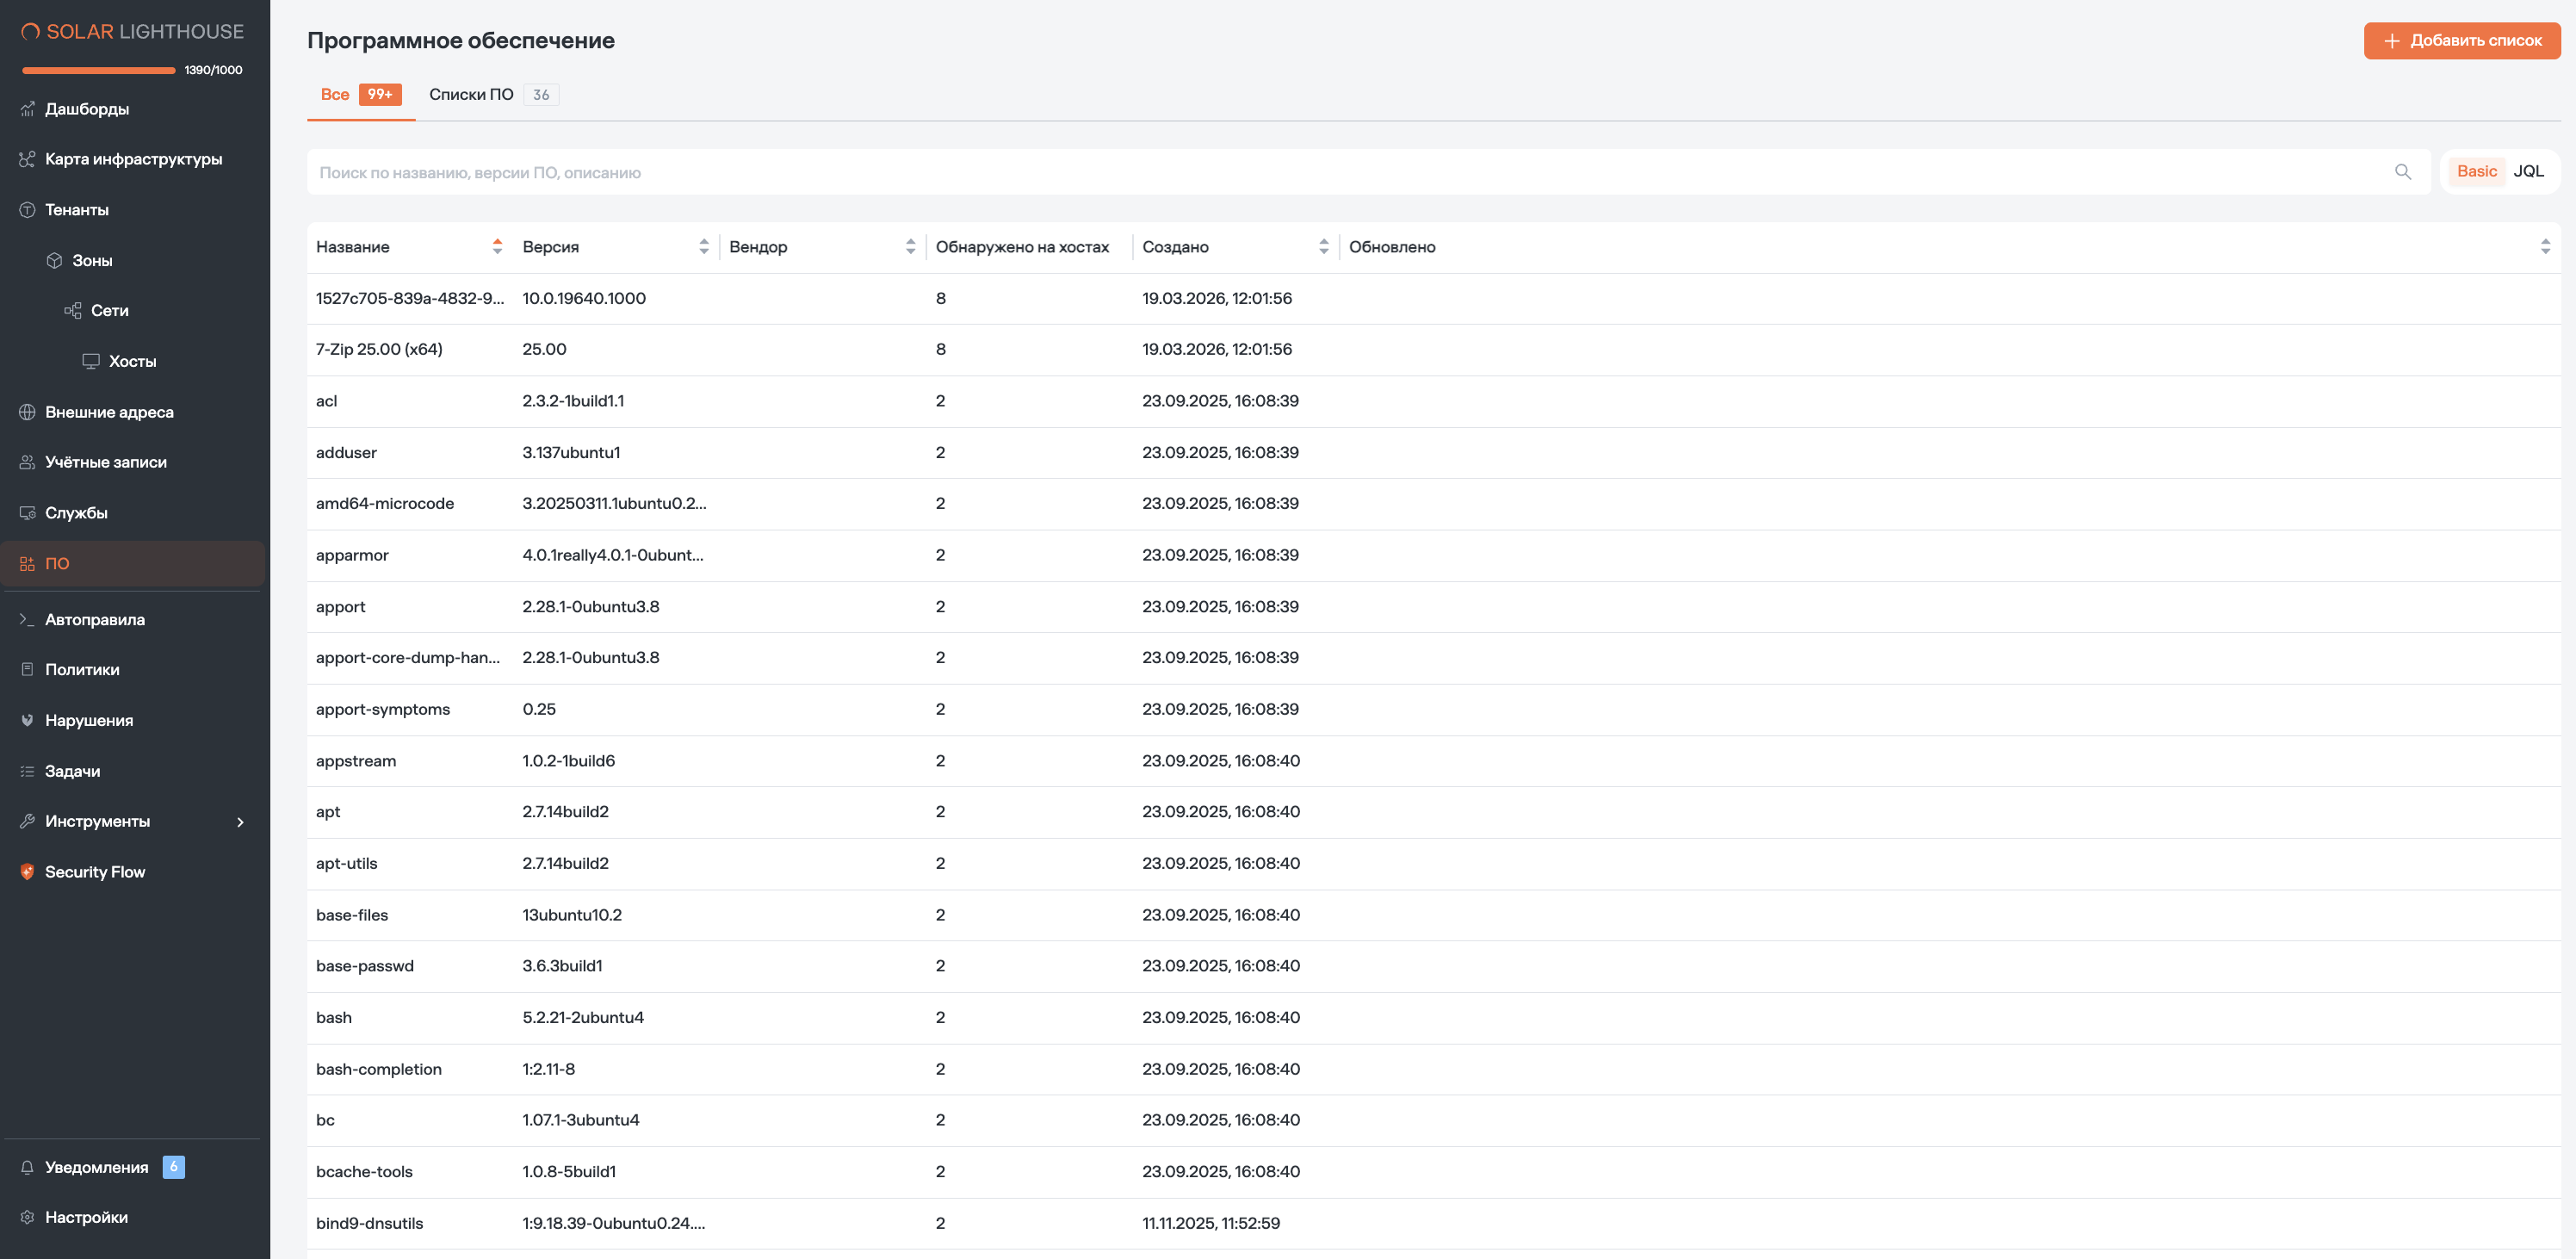Viewport: 2576px width, 1259px height.
Task: Click the Учётные записи users icon
Action: pyautogui.click(x=27, y=462)
